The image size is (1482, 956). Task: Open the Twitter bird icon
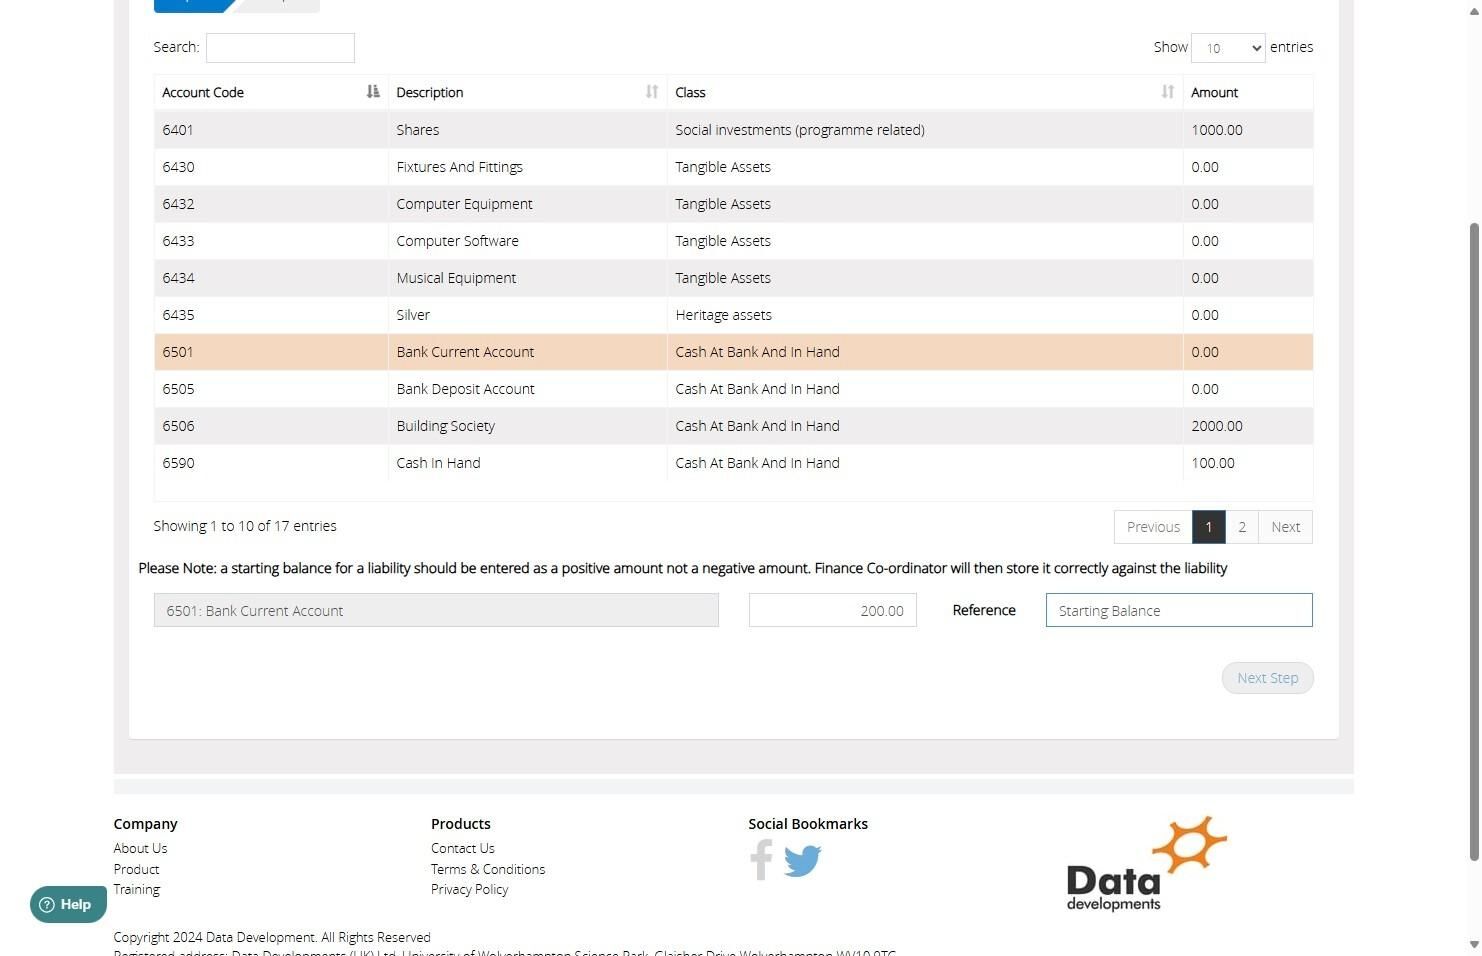click(x=802, y=860)
